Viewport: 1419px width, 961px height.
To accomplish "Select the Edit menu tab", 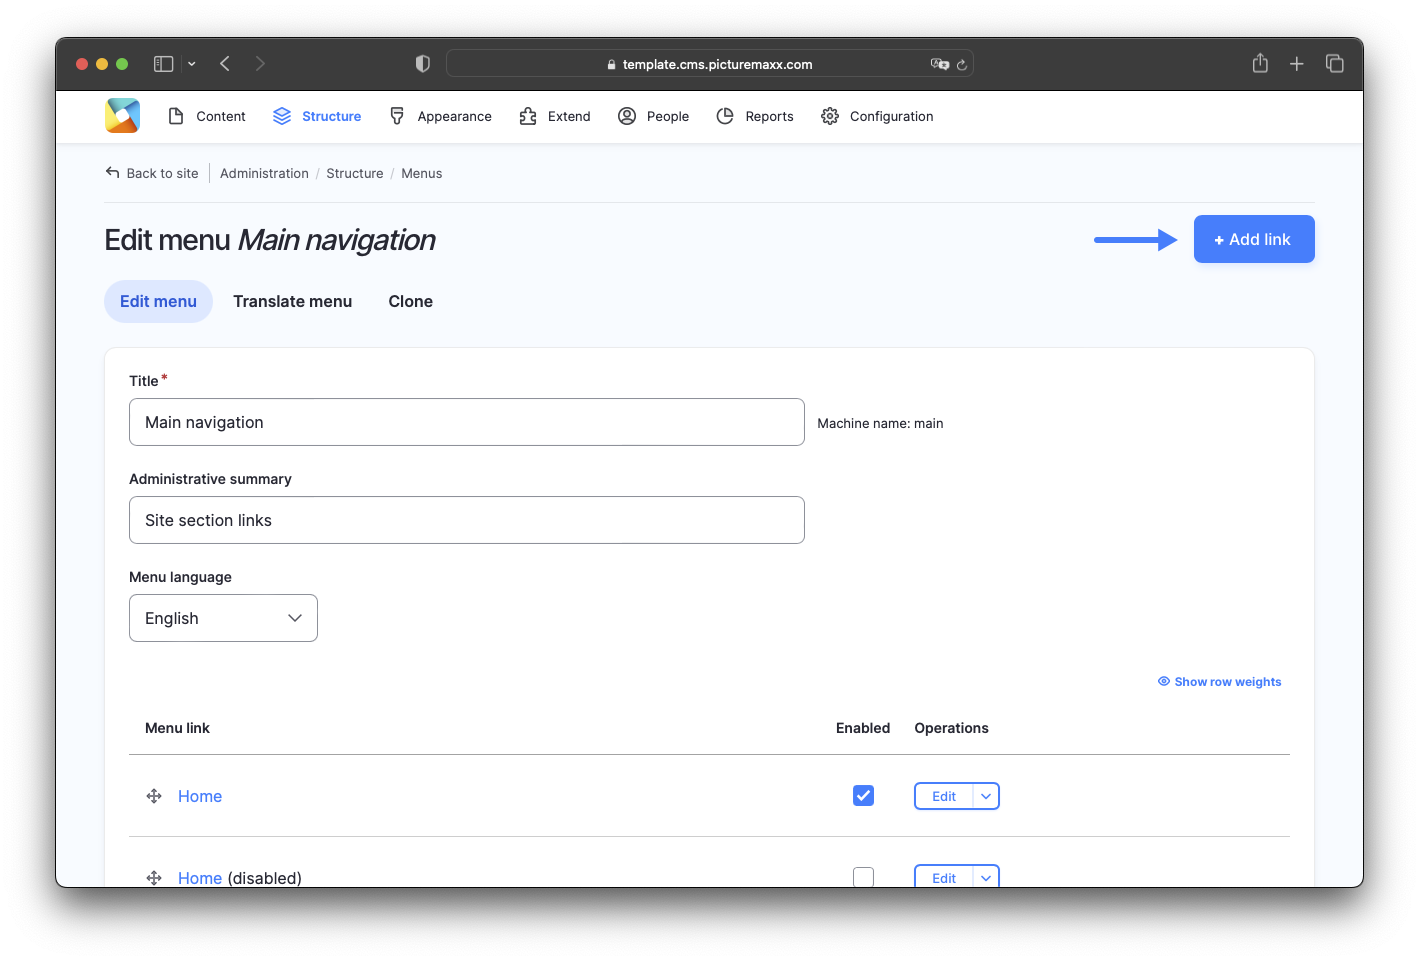I will [x=158, y=301].
